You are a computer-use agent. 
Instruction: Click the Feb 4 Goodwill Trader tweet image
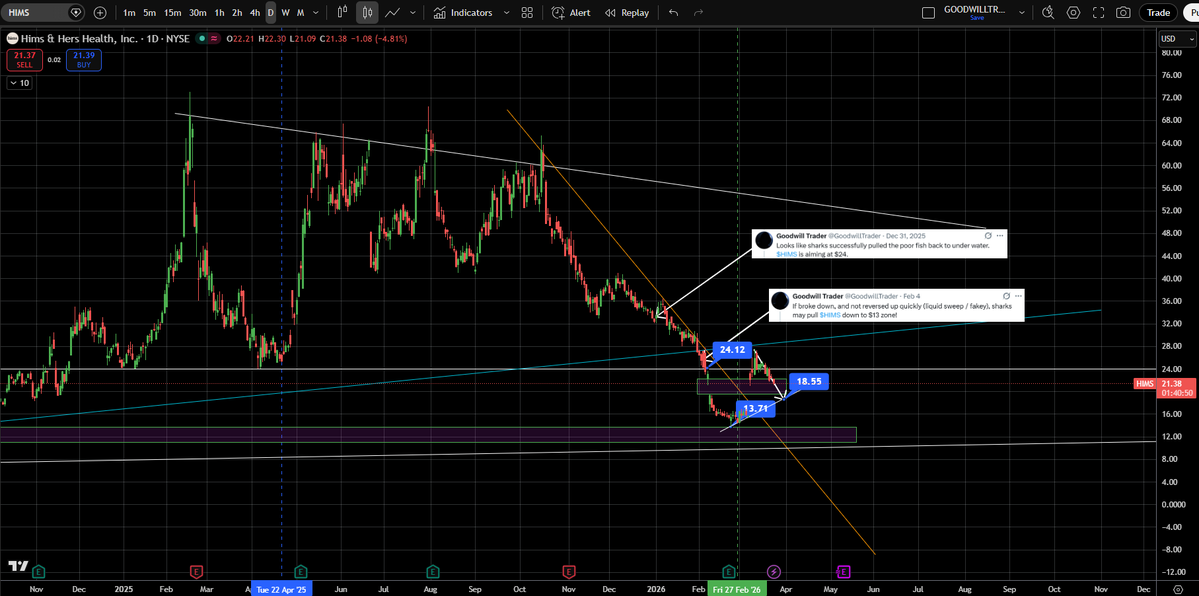895,305
